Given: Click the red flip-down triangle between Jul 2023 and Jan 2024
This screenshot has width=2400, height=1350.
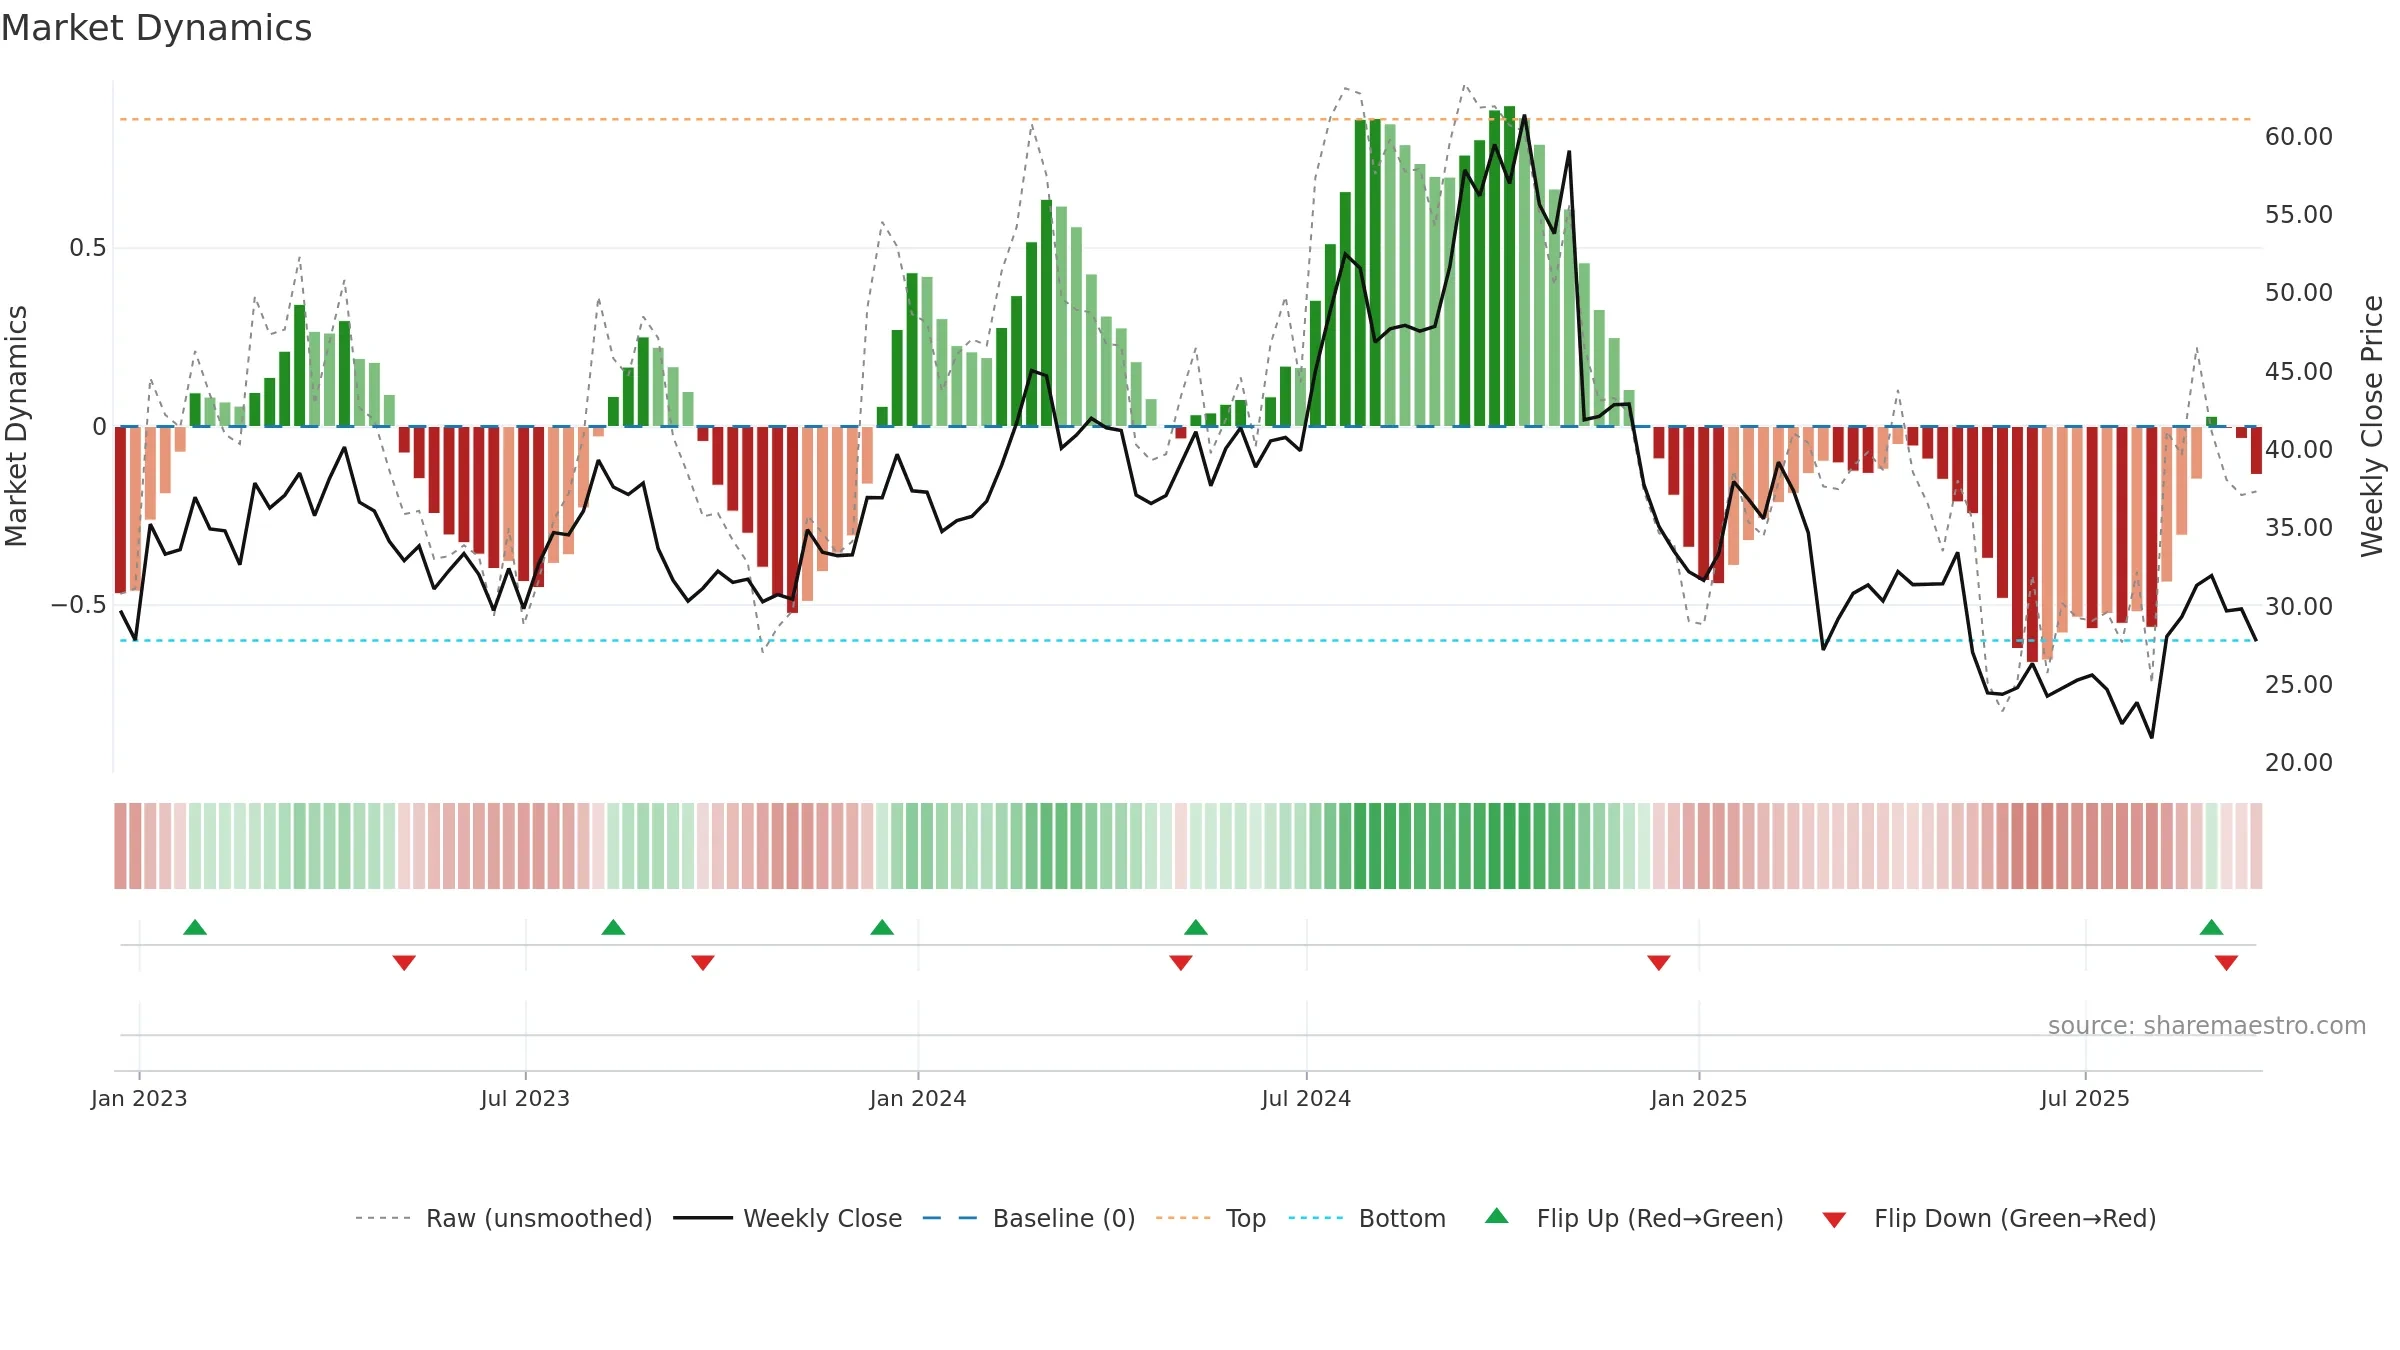Looking at the screenshot, I should [x=703, y=963].
